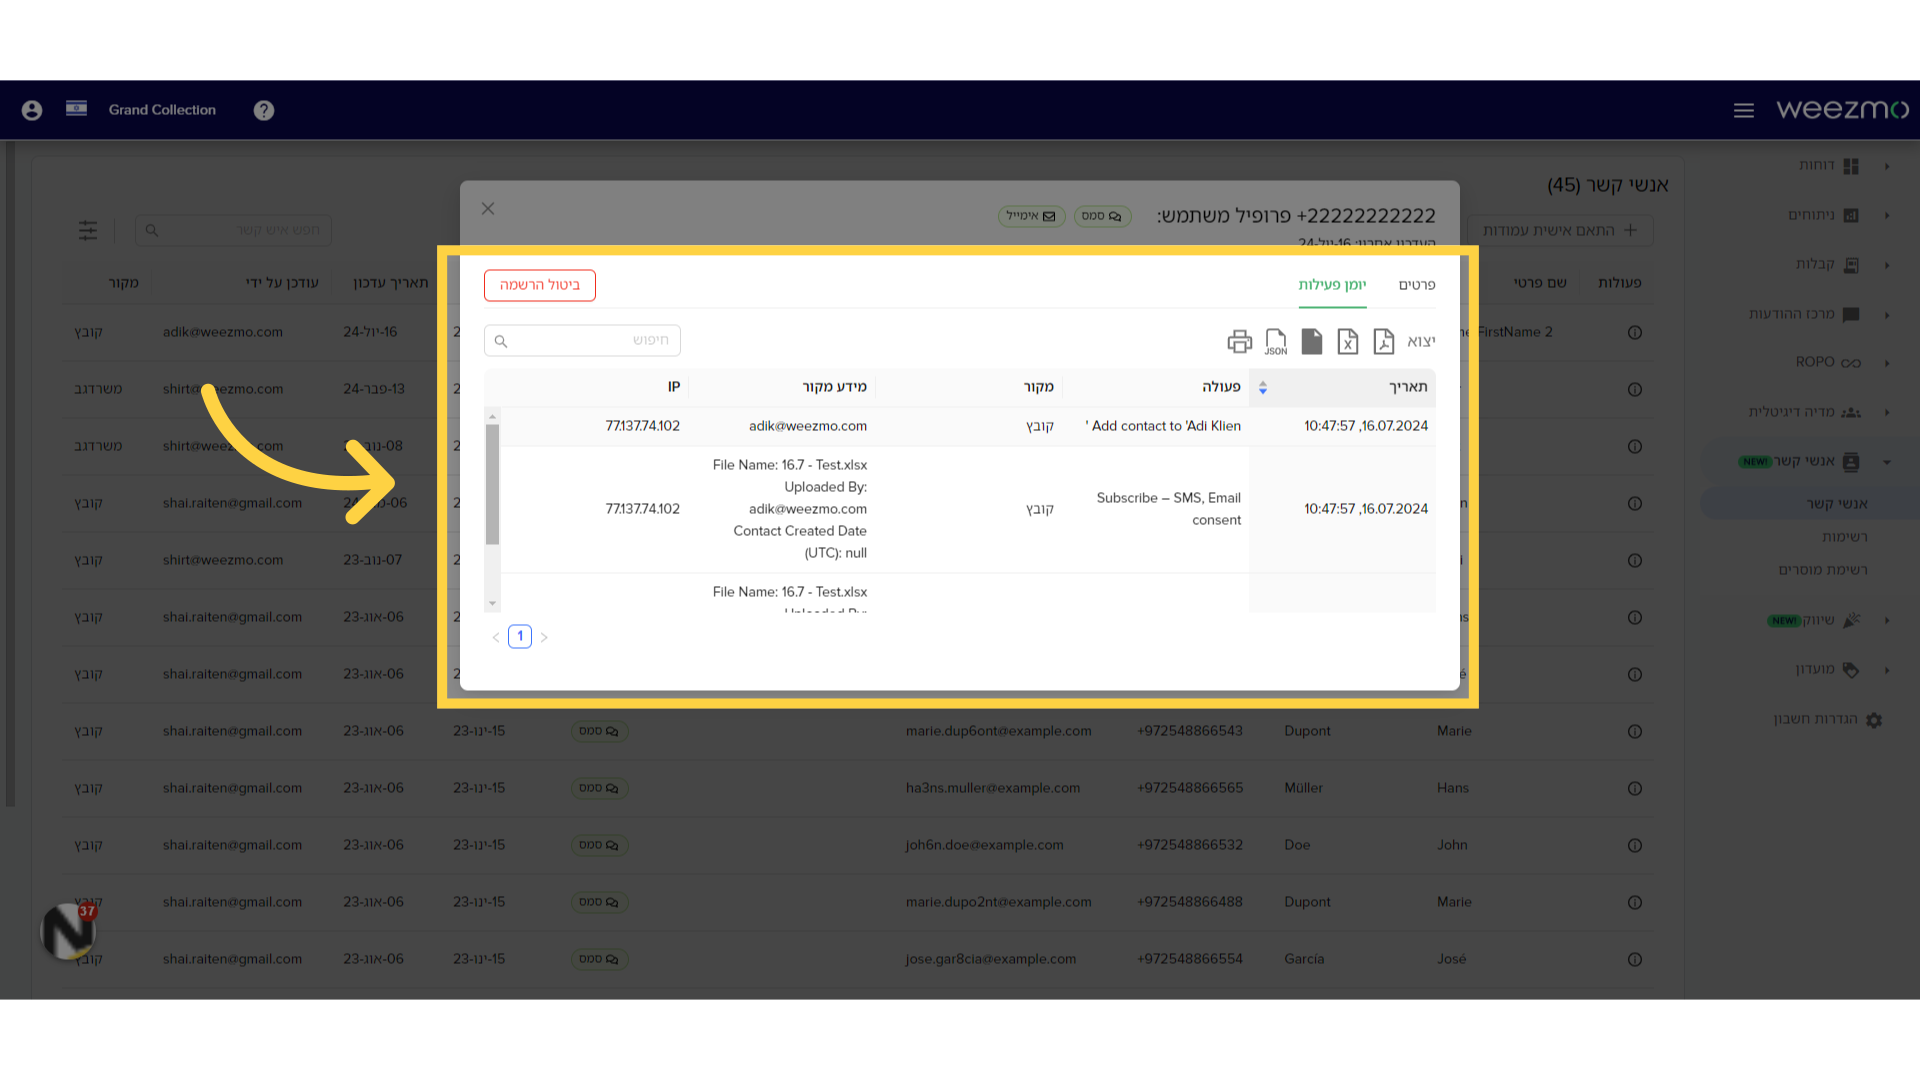Focus the חיפוש search field in the dialog
Viewport: 1920px width, 1080px height.
[582, 341]
